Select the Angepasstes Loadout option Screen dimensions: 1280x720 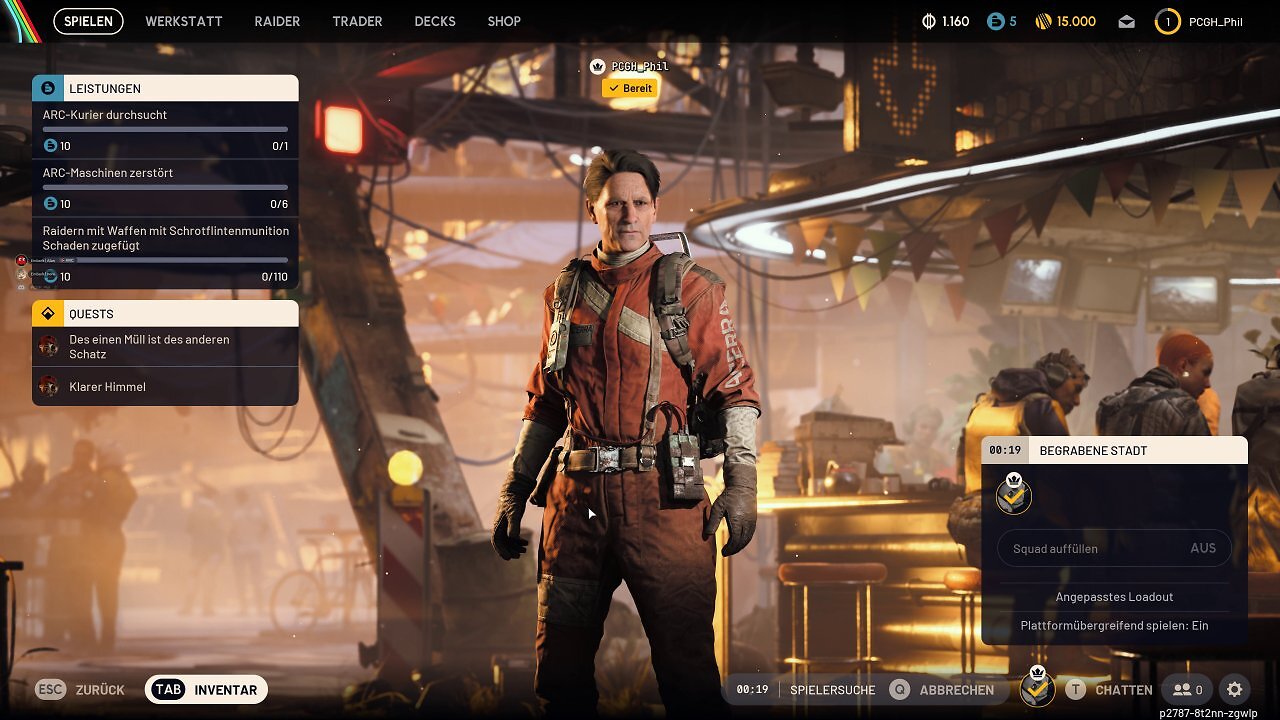pyautogui.click(x=1114, y=597)
